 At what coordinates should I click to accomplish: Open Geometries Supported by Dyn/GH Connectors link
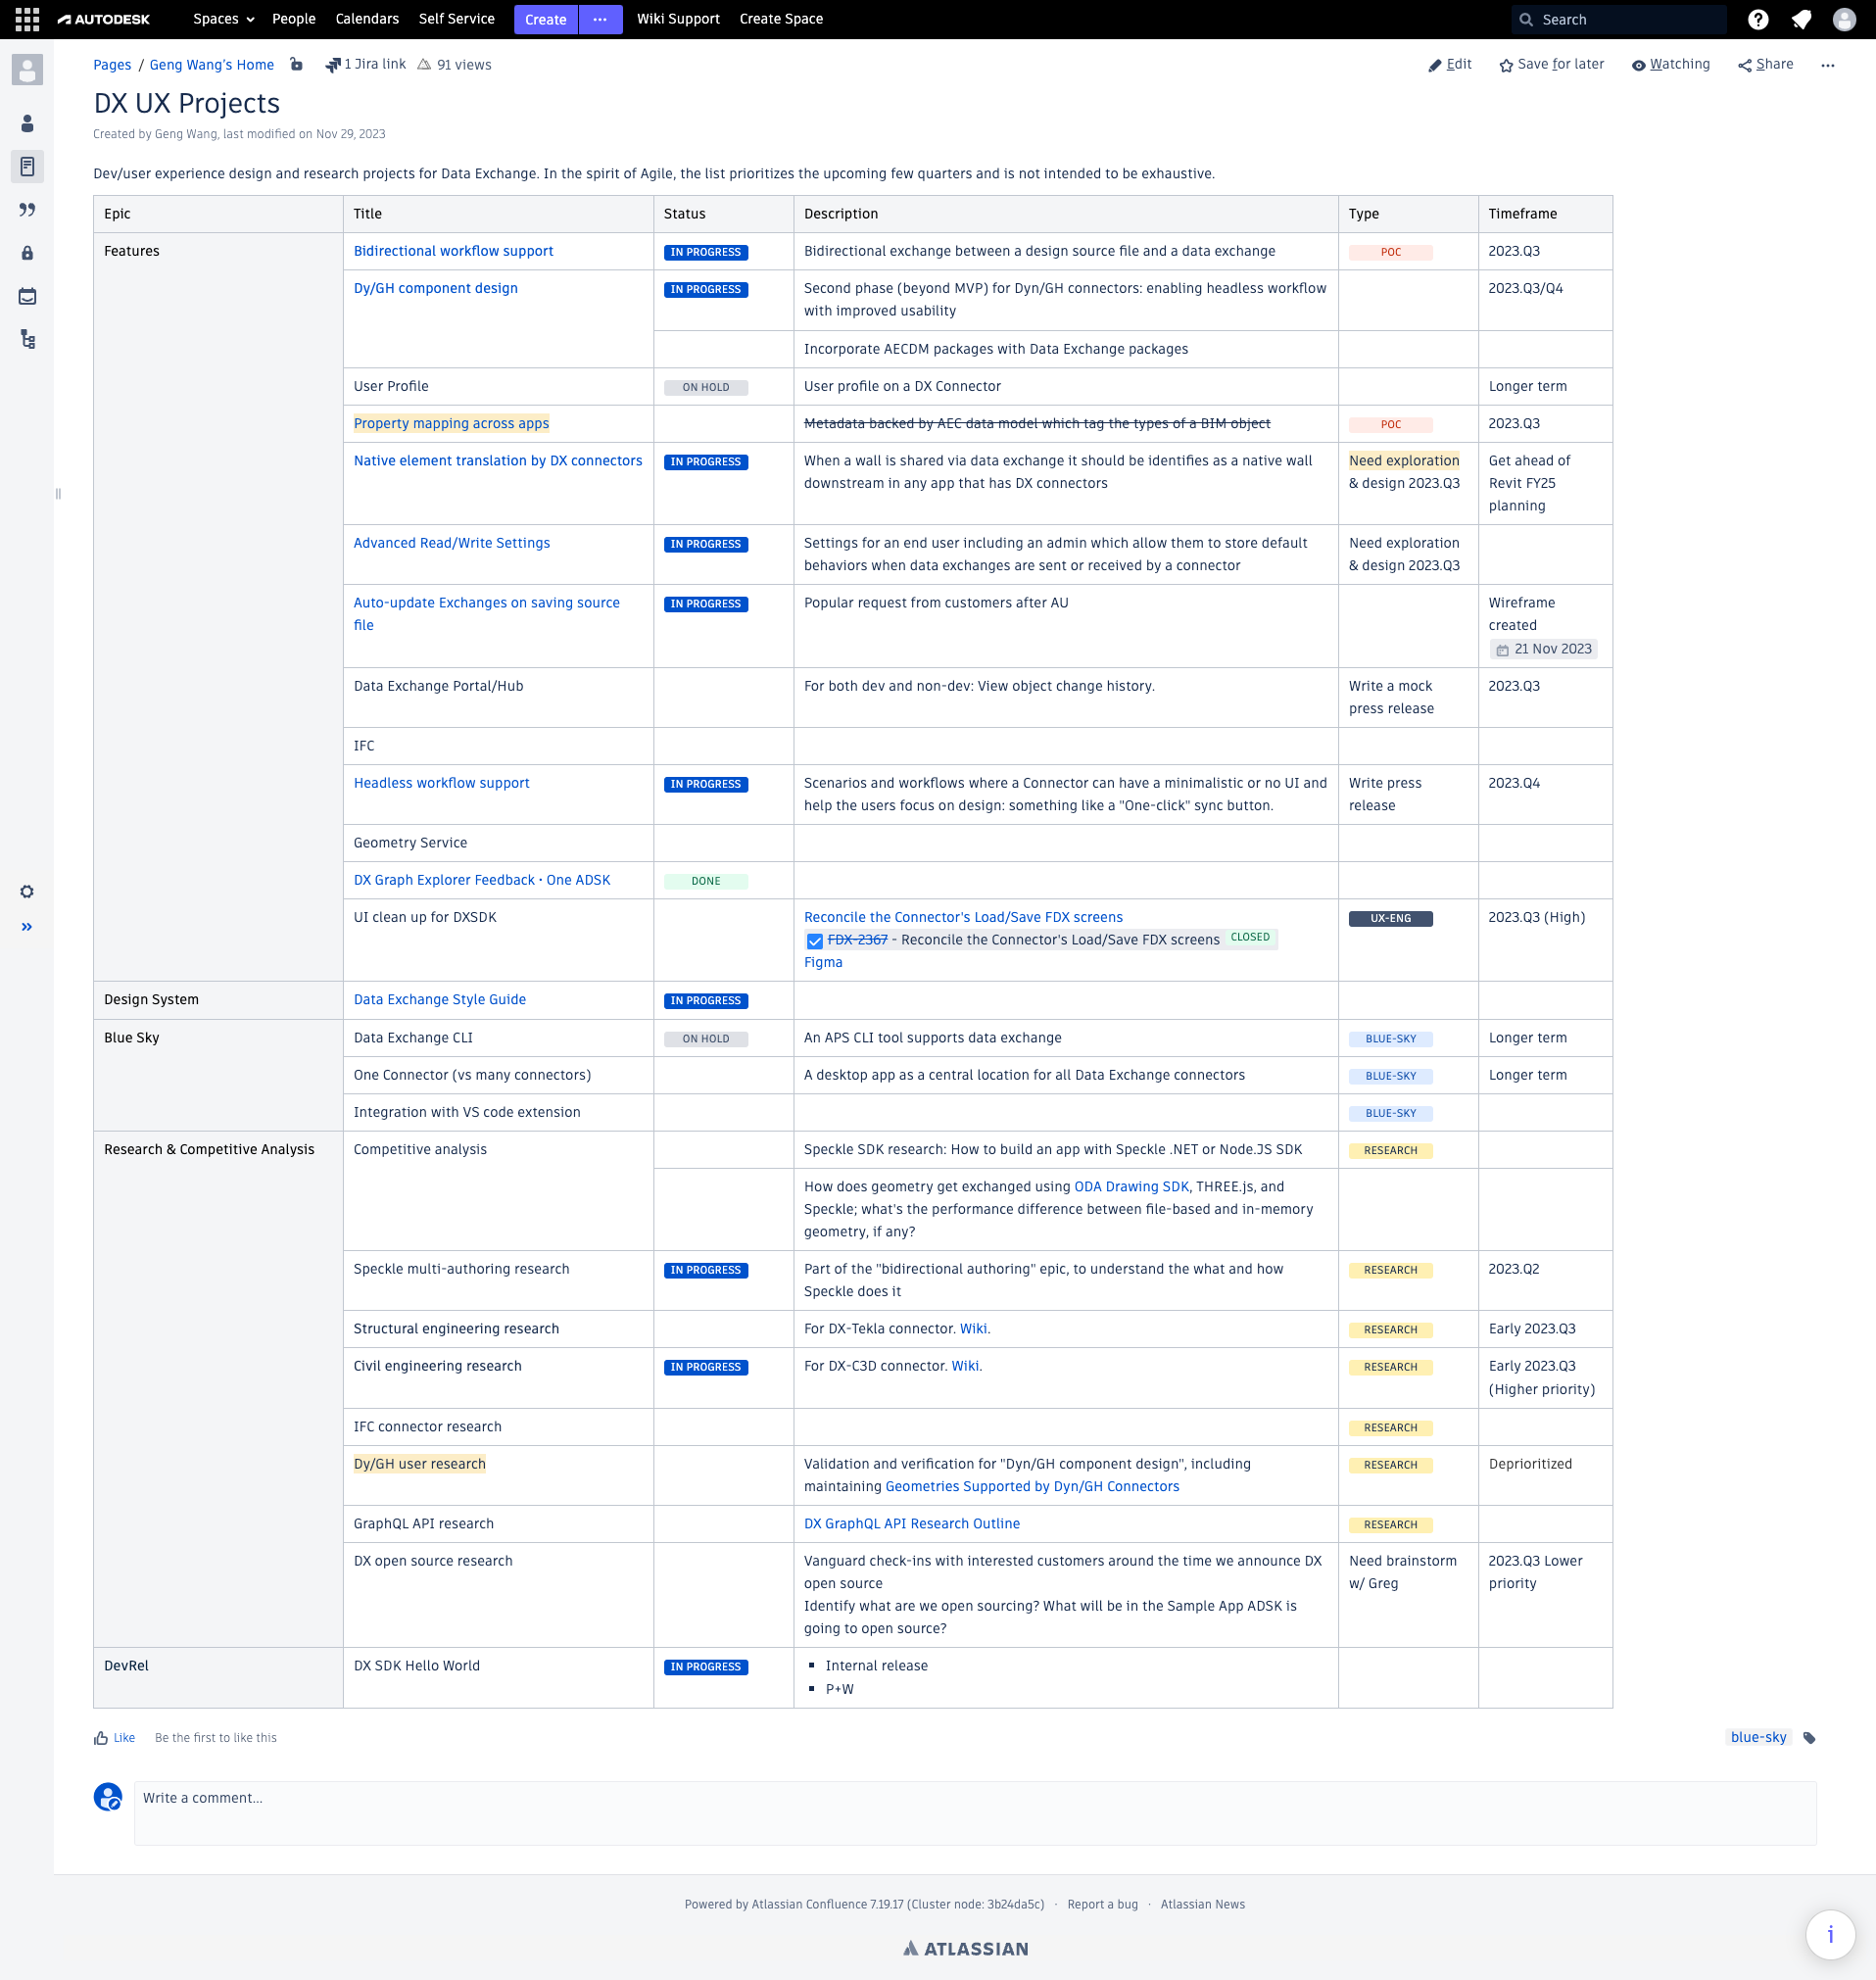pos(1032,1486)
